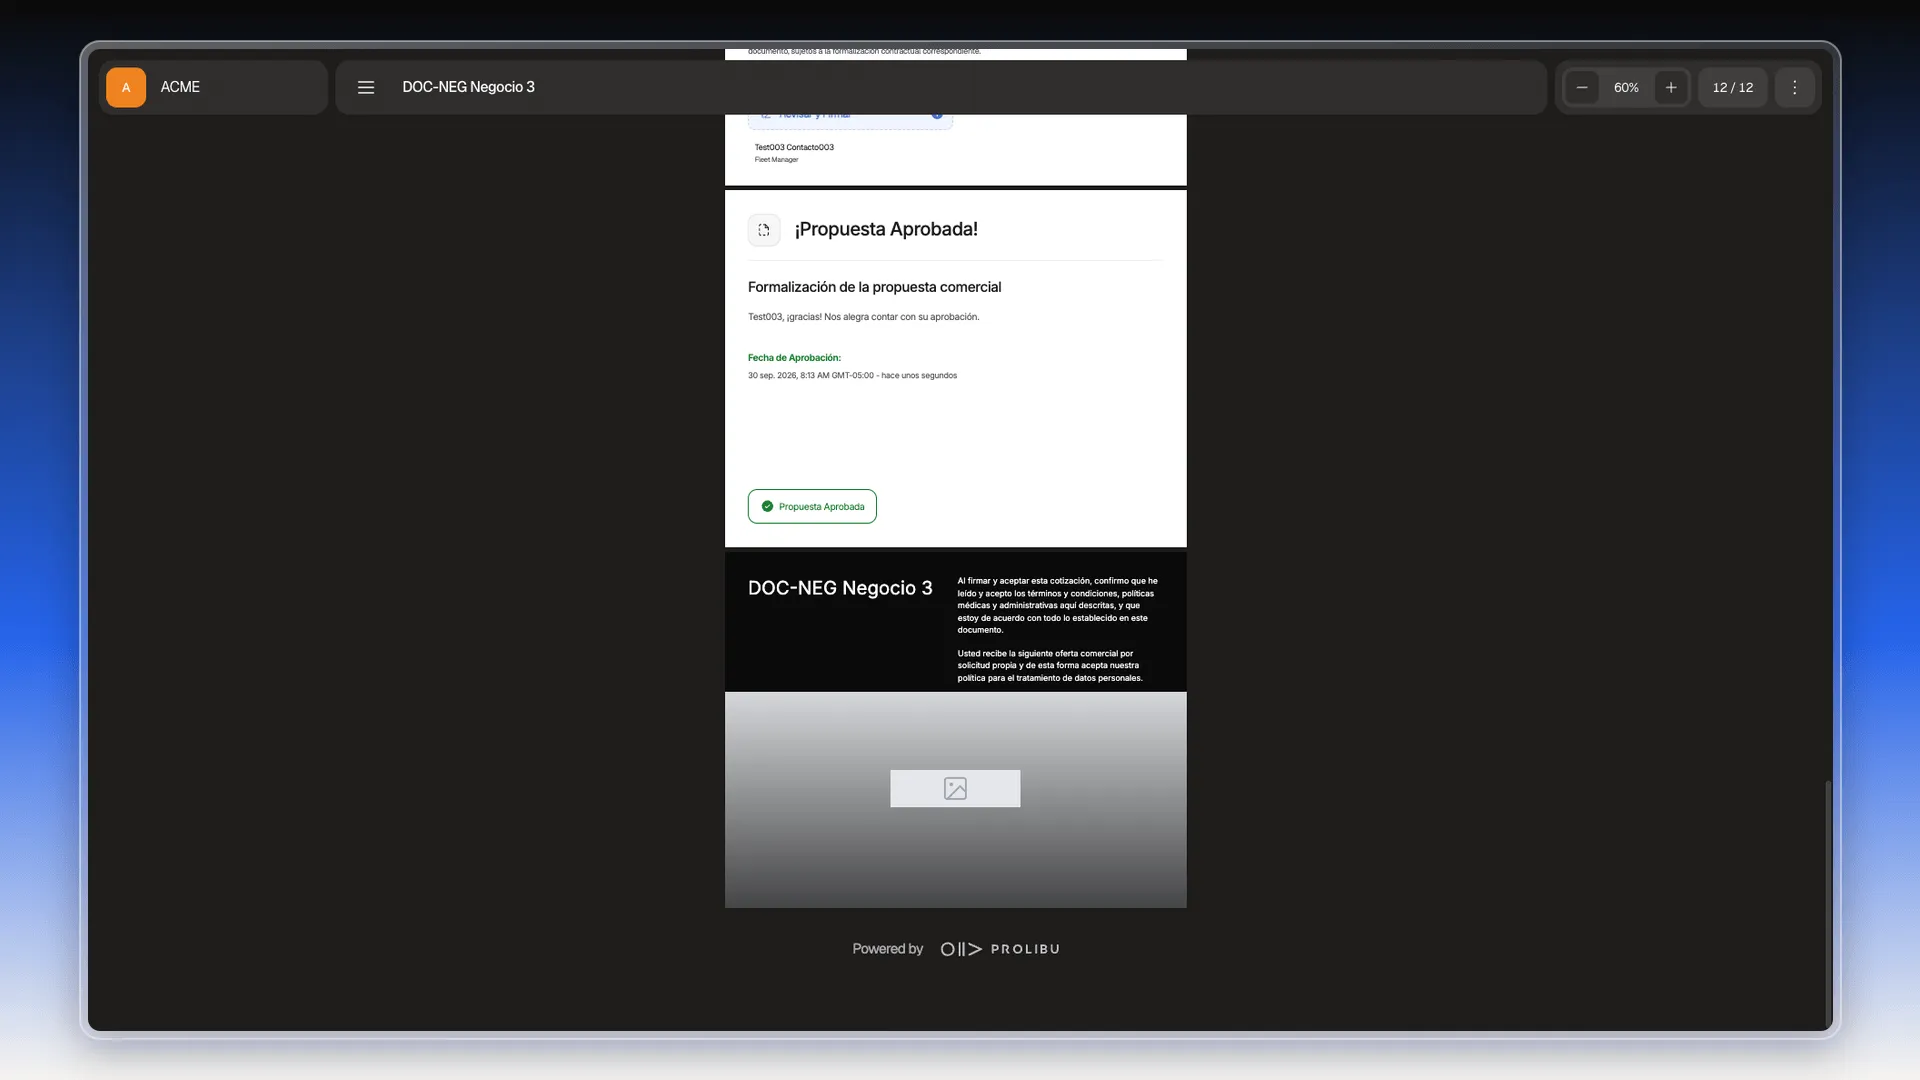The height and width of the screenshot is (1080, 1920).
Task: Click the DOC-NEG Negocio 3 footer title
Action: [840, 588]
